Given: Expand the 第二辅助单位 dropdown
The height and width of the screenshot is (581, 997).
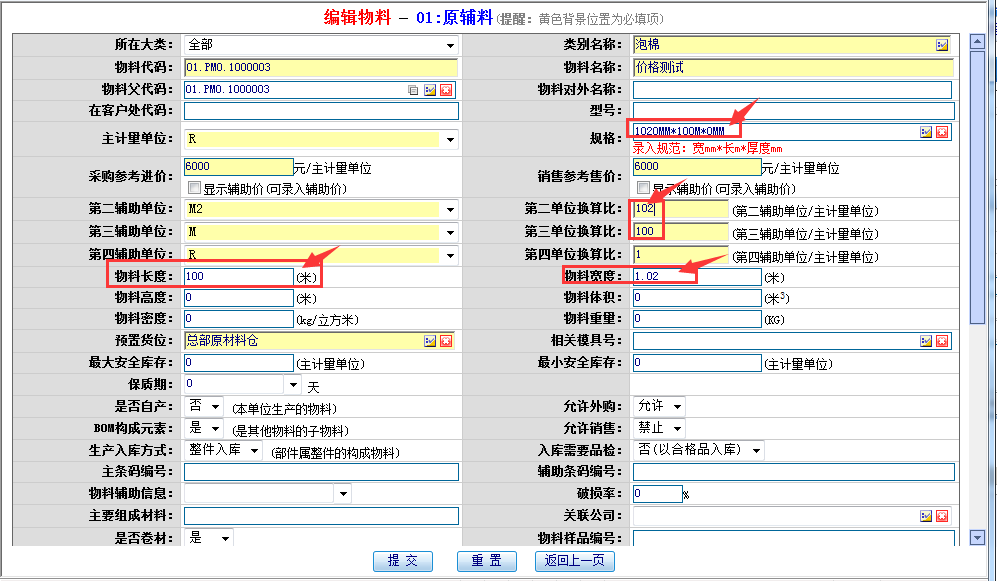Looking at the screenshot, I should coord(450,210).
